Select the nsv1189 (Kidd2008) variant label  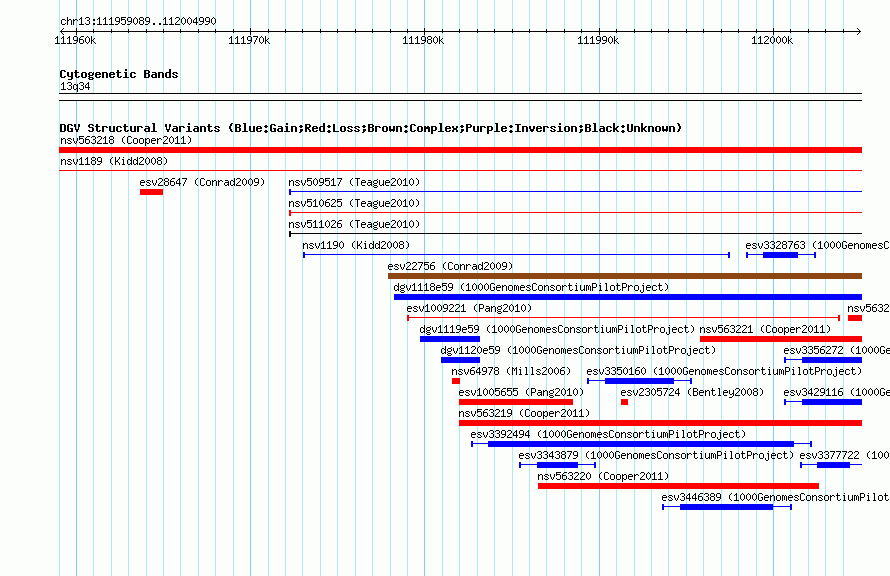[x=114, y=161]
